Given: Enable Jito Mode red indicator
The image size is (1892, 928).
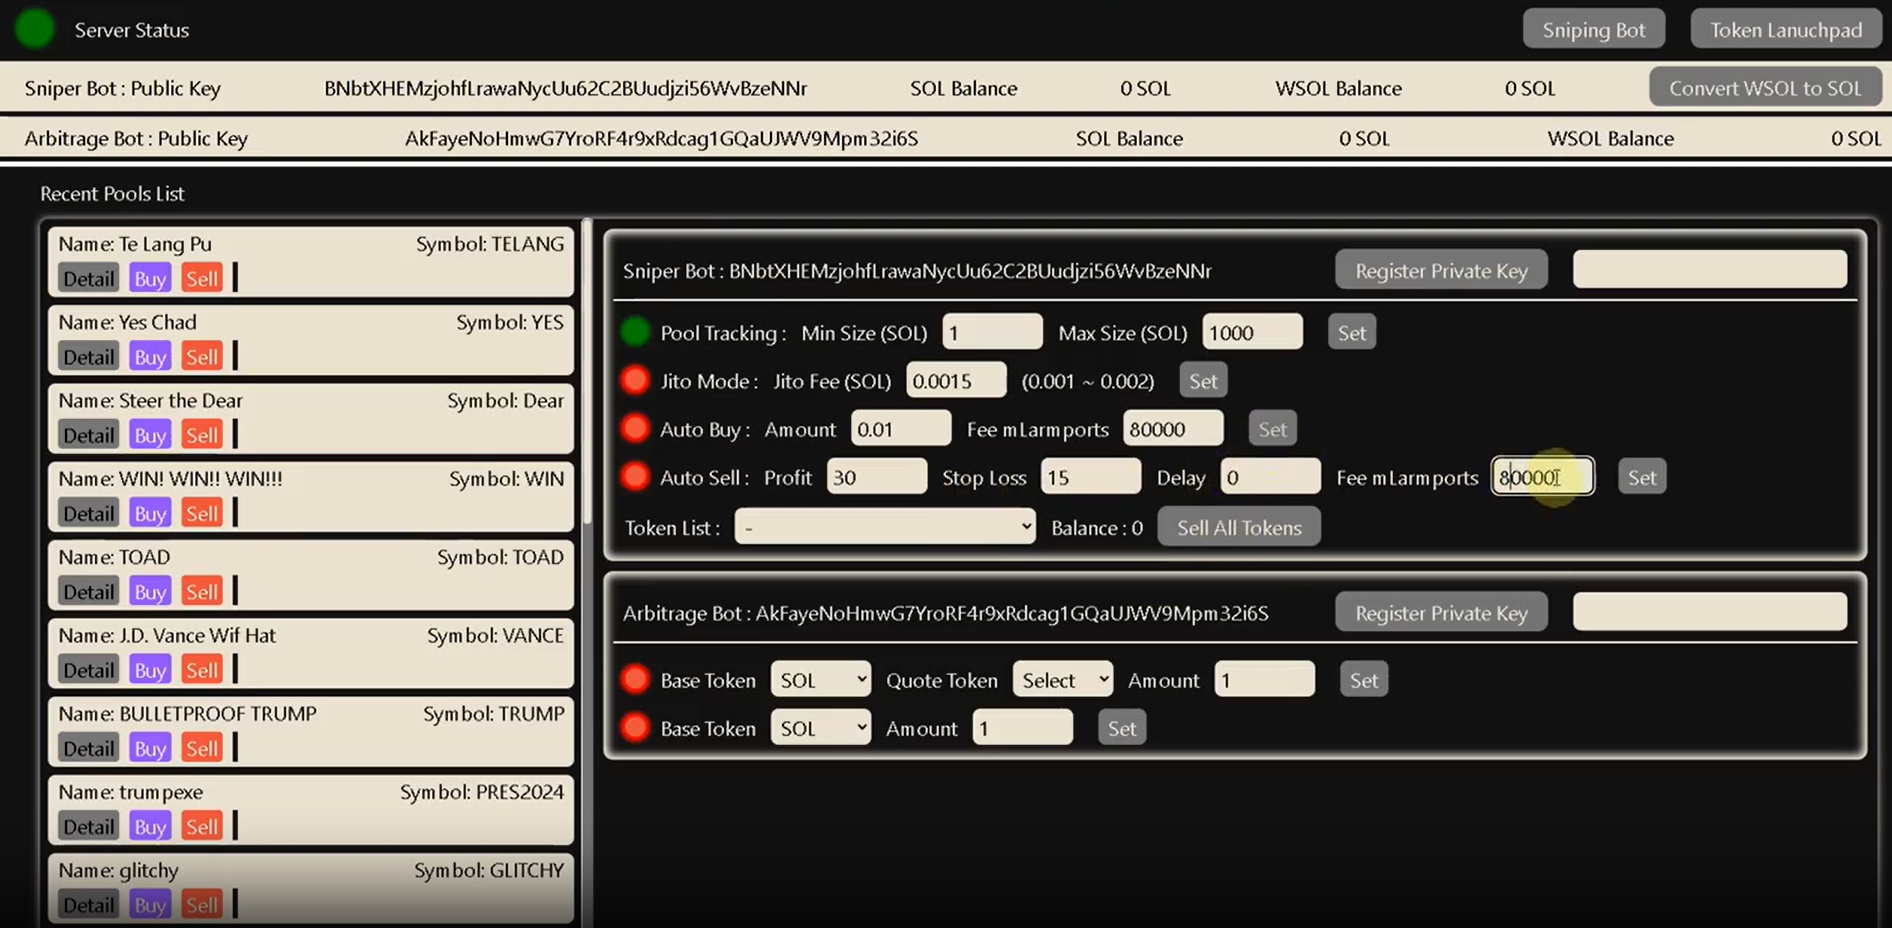Looking at the screenshot, I should [635, 380].
